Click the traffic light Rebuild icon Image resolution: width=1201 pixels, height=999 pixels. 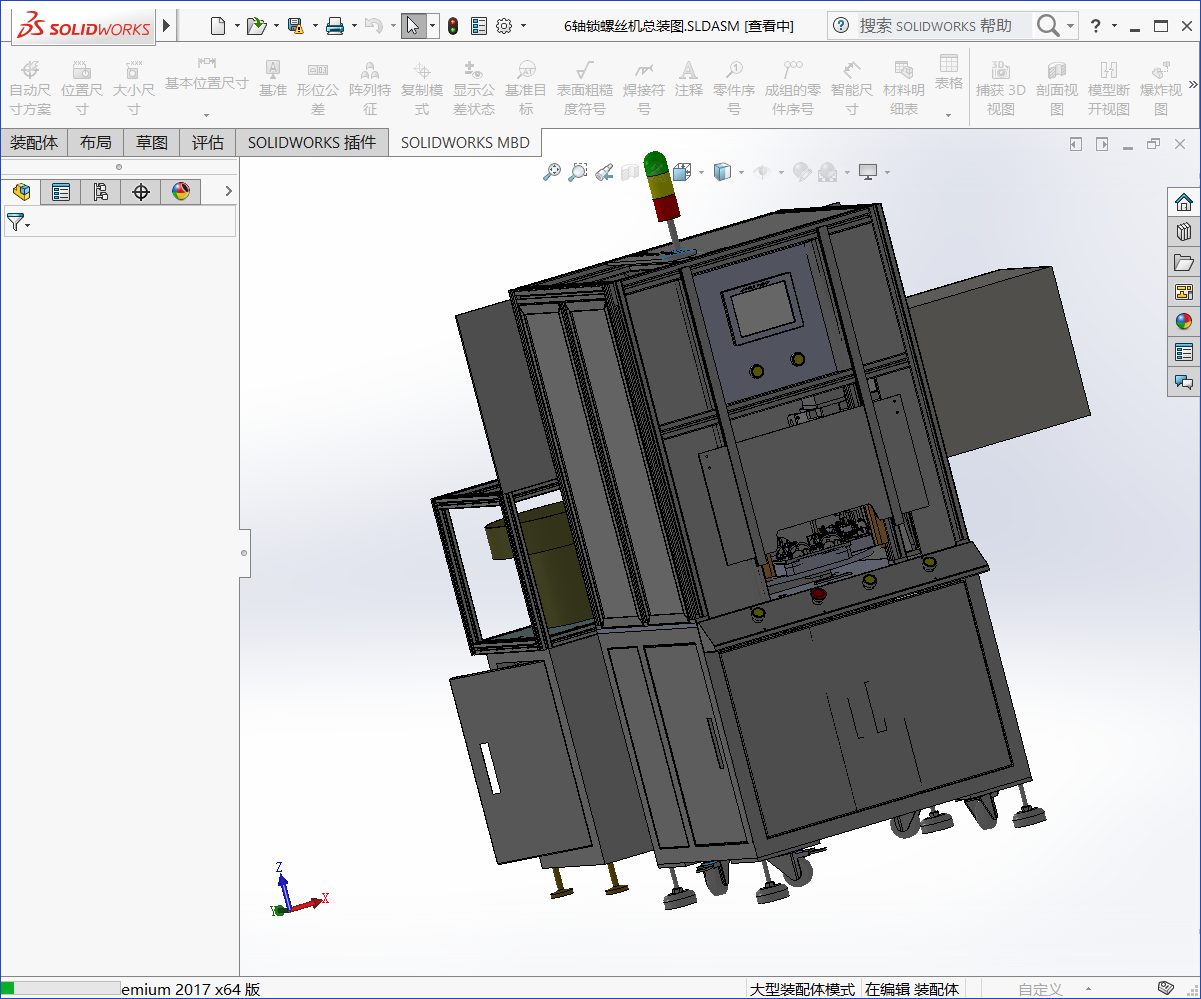click(x=453, y=26)
